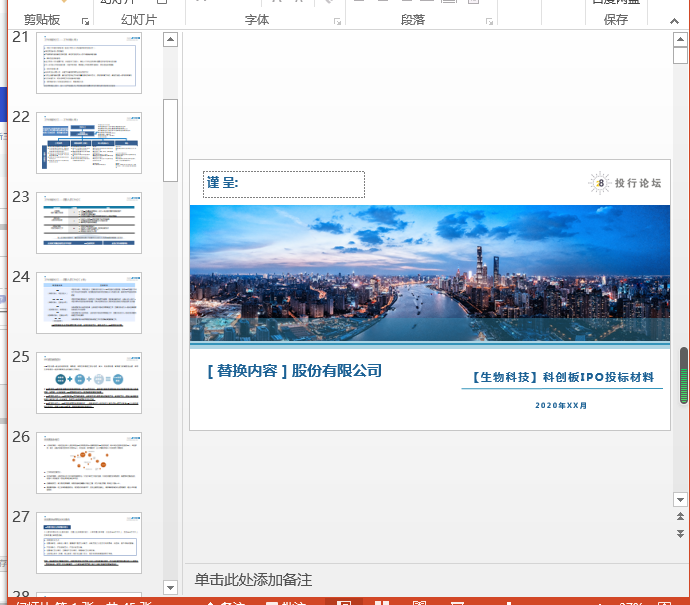Select slide 23 thumbnail

click(89, 223)
